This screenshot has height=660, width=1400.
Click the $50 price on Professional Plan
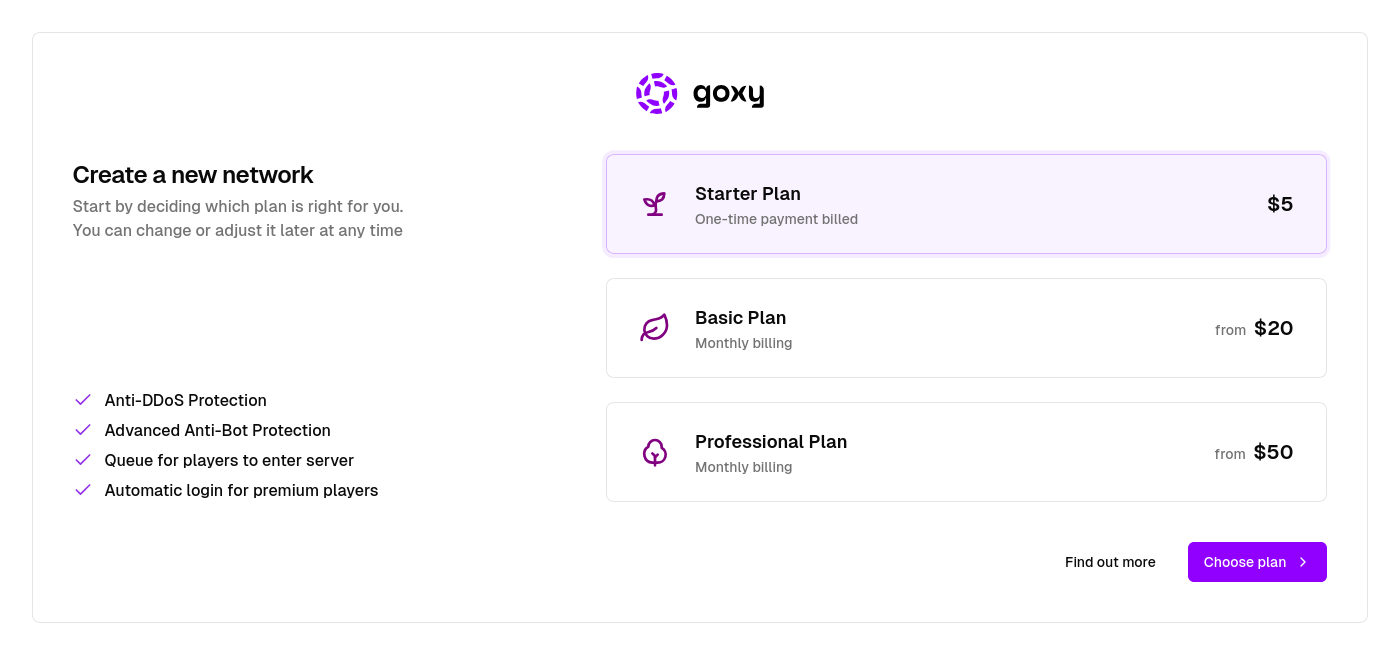point(1274,451)
